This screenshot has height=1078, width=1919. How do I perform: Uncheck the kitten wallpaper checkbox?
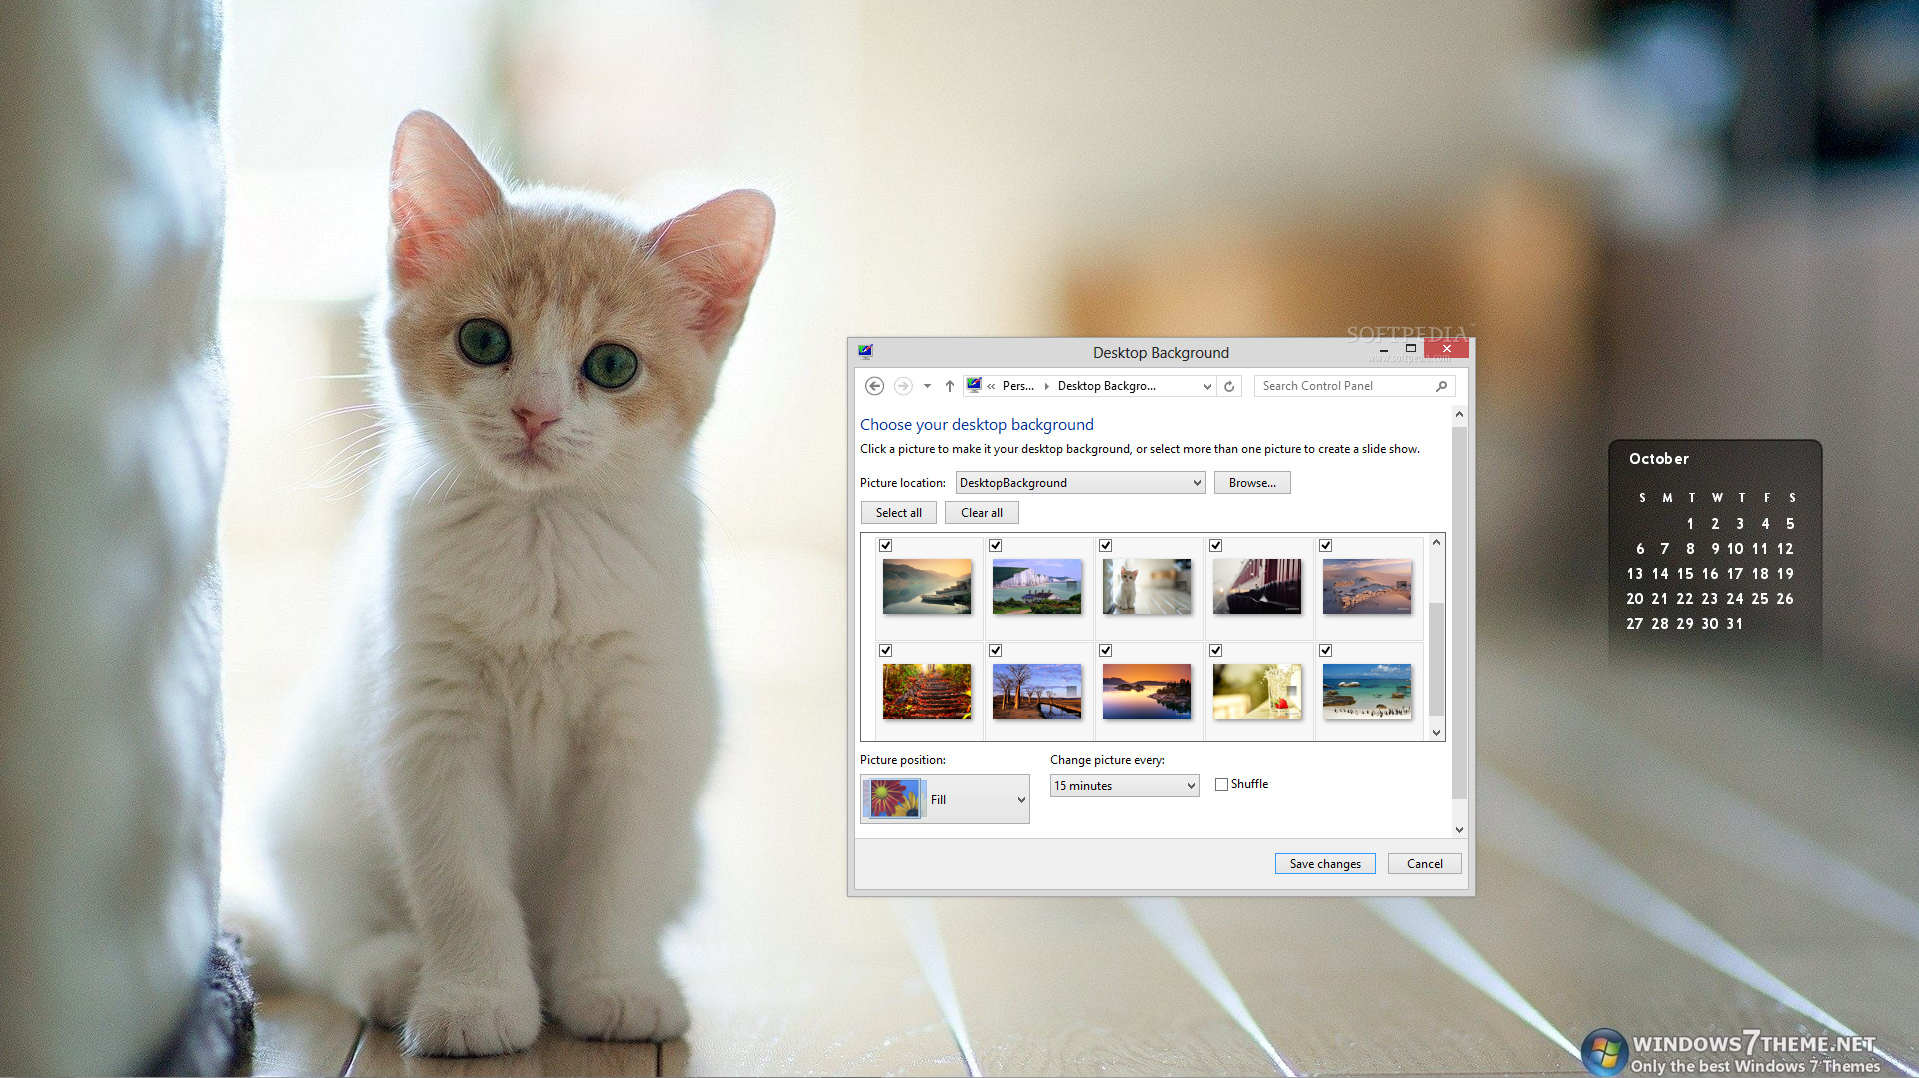coord(1106,546)
